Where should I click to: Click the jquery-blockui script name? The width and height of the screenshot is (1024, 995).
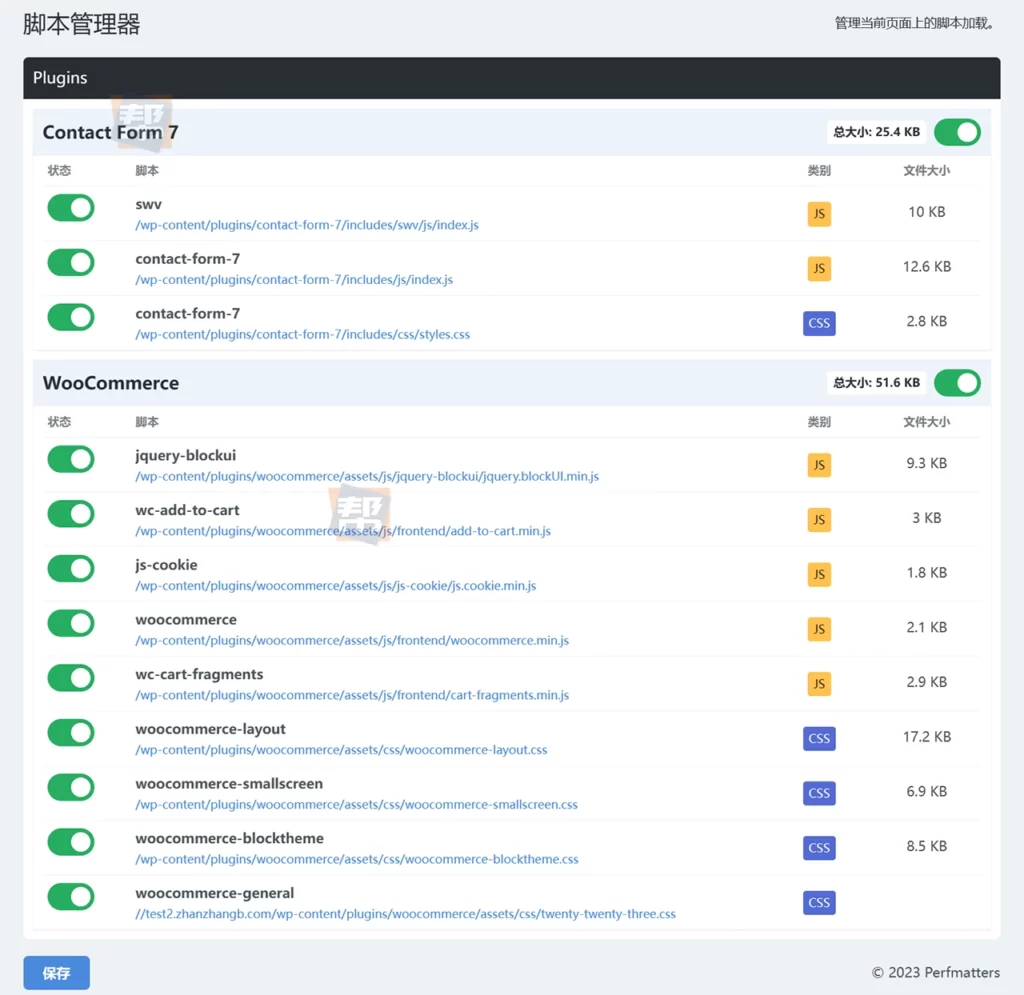coord(185,456)
